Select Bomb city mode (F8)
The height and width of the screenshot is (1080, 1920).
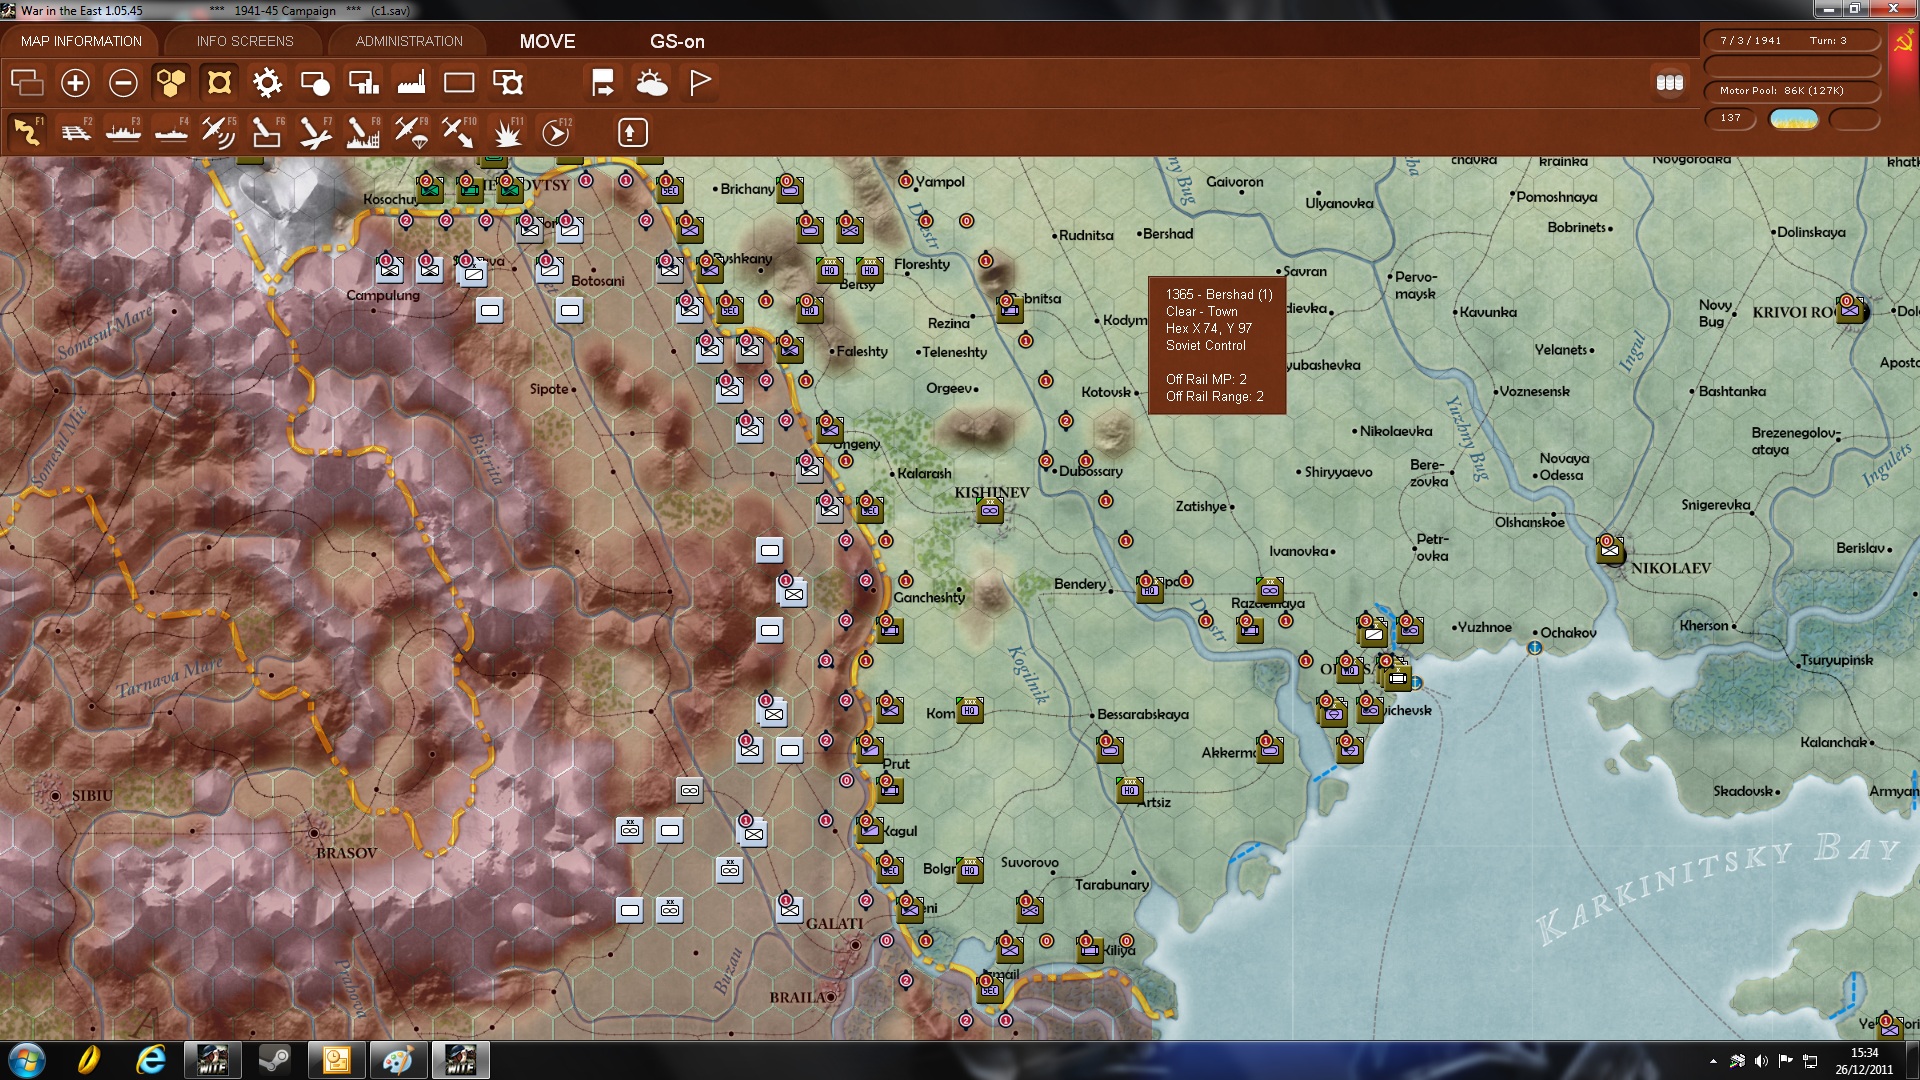pyautogui.click(x=363, y=132)
